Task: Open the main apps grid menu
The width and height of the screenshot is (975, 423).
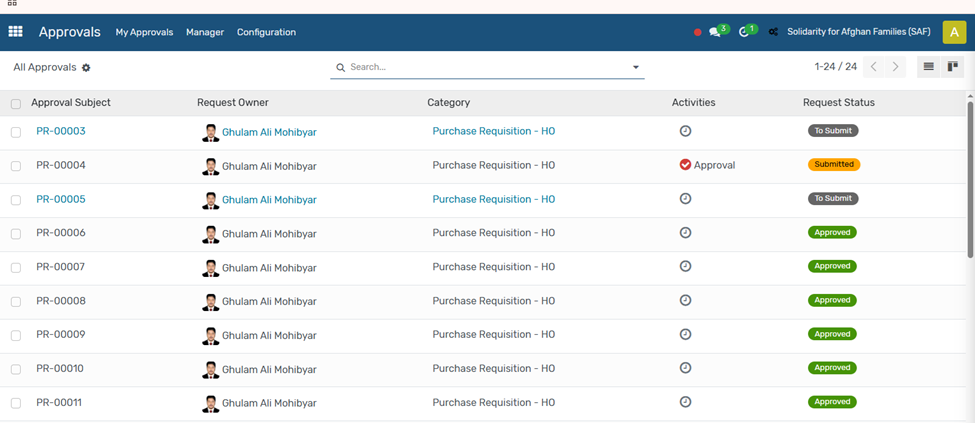Action: (x=15, y=32)
